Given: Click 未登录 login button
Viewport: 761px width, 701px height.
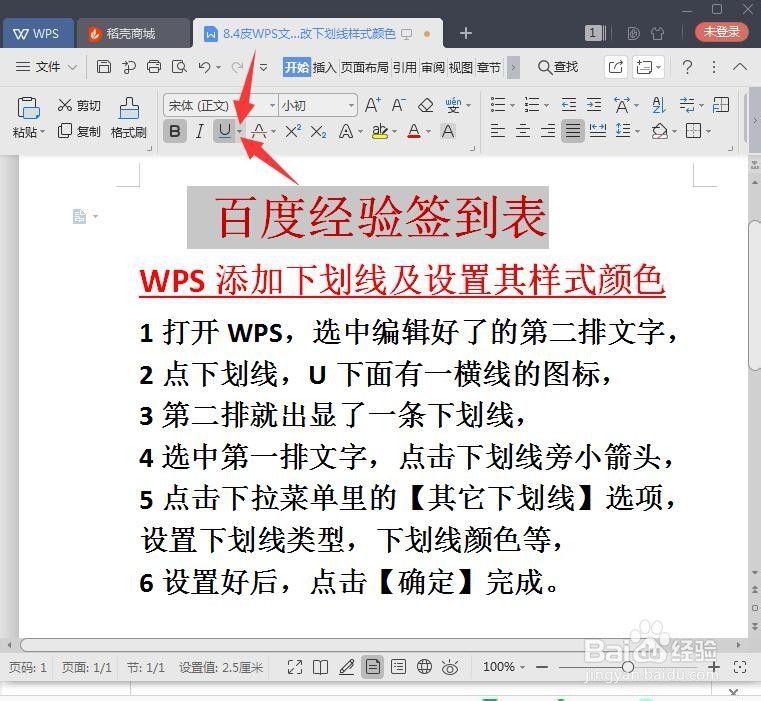Looking at the screenshot, I should coord(721,32).
